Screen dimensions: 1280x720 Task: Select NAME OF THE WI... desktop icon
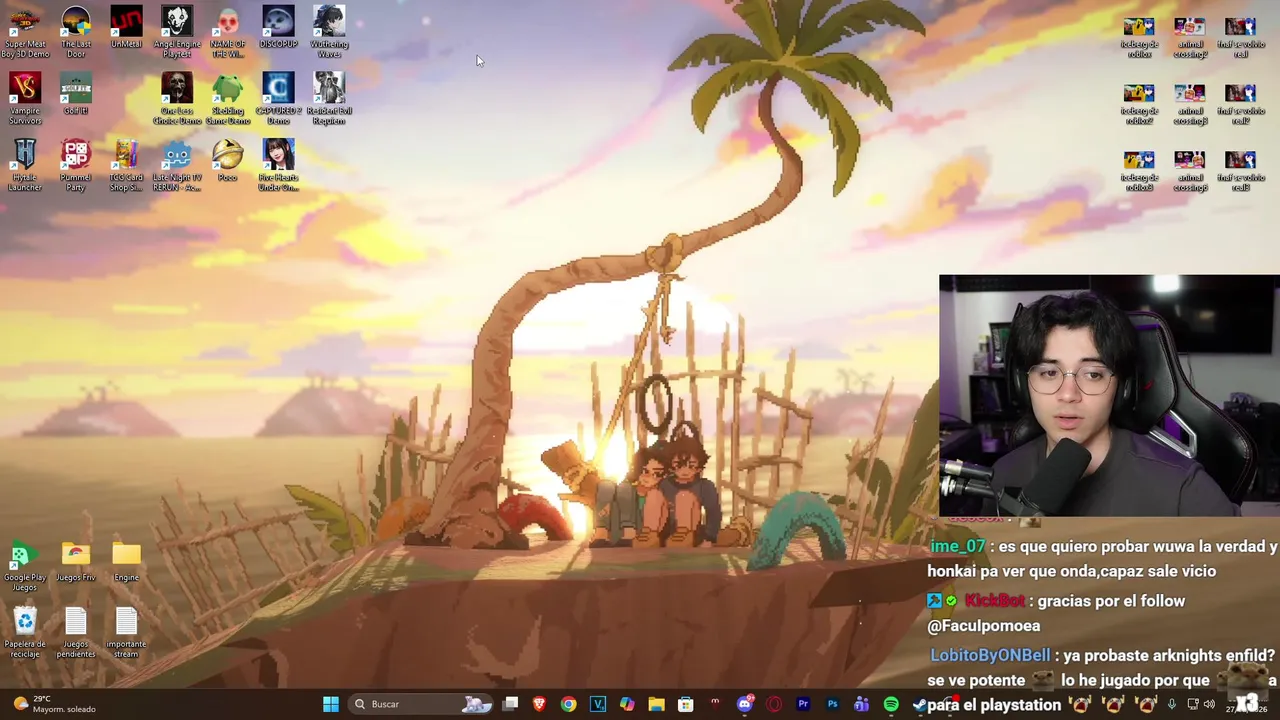point(228,32)
